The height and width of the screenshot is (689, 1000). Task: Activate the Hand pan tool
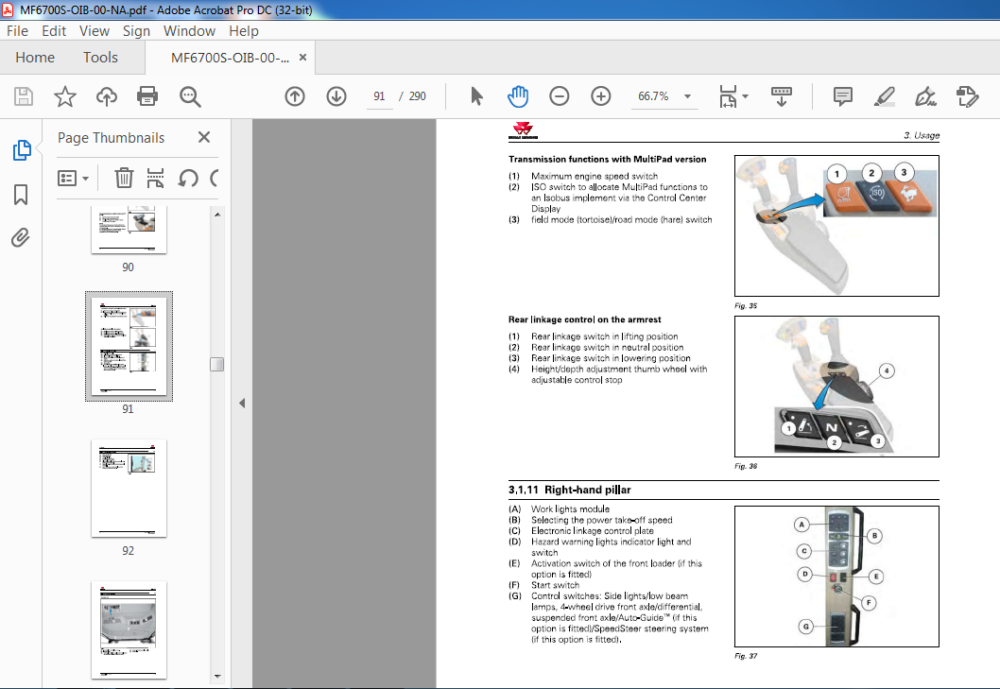click(x=518, y=96)
